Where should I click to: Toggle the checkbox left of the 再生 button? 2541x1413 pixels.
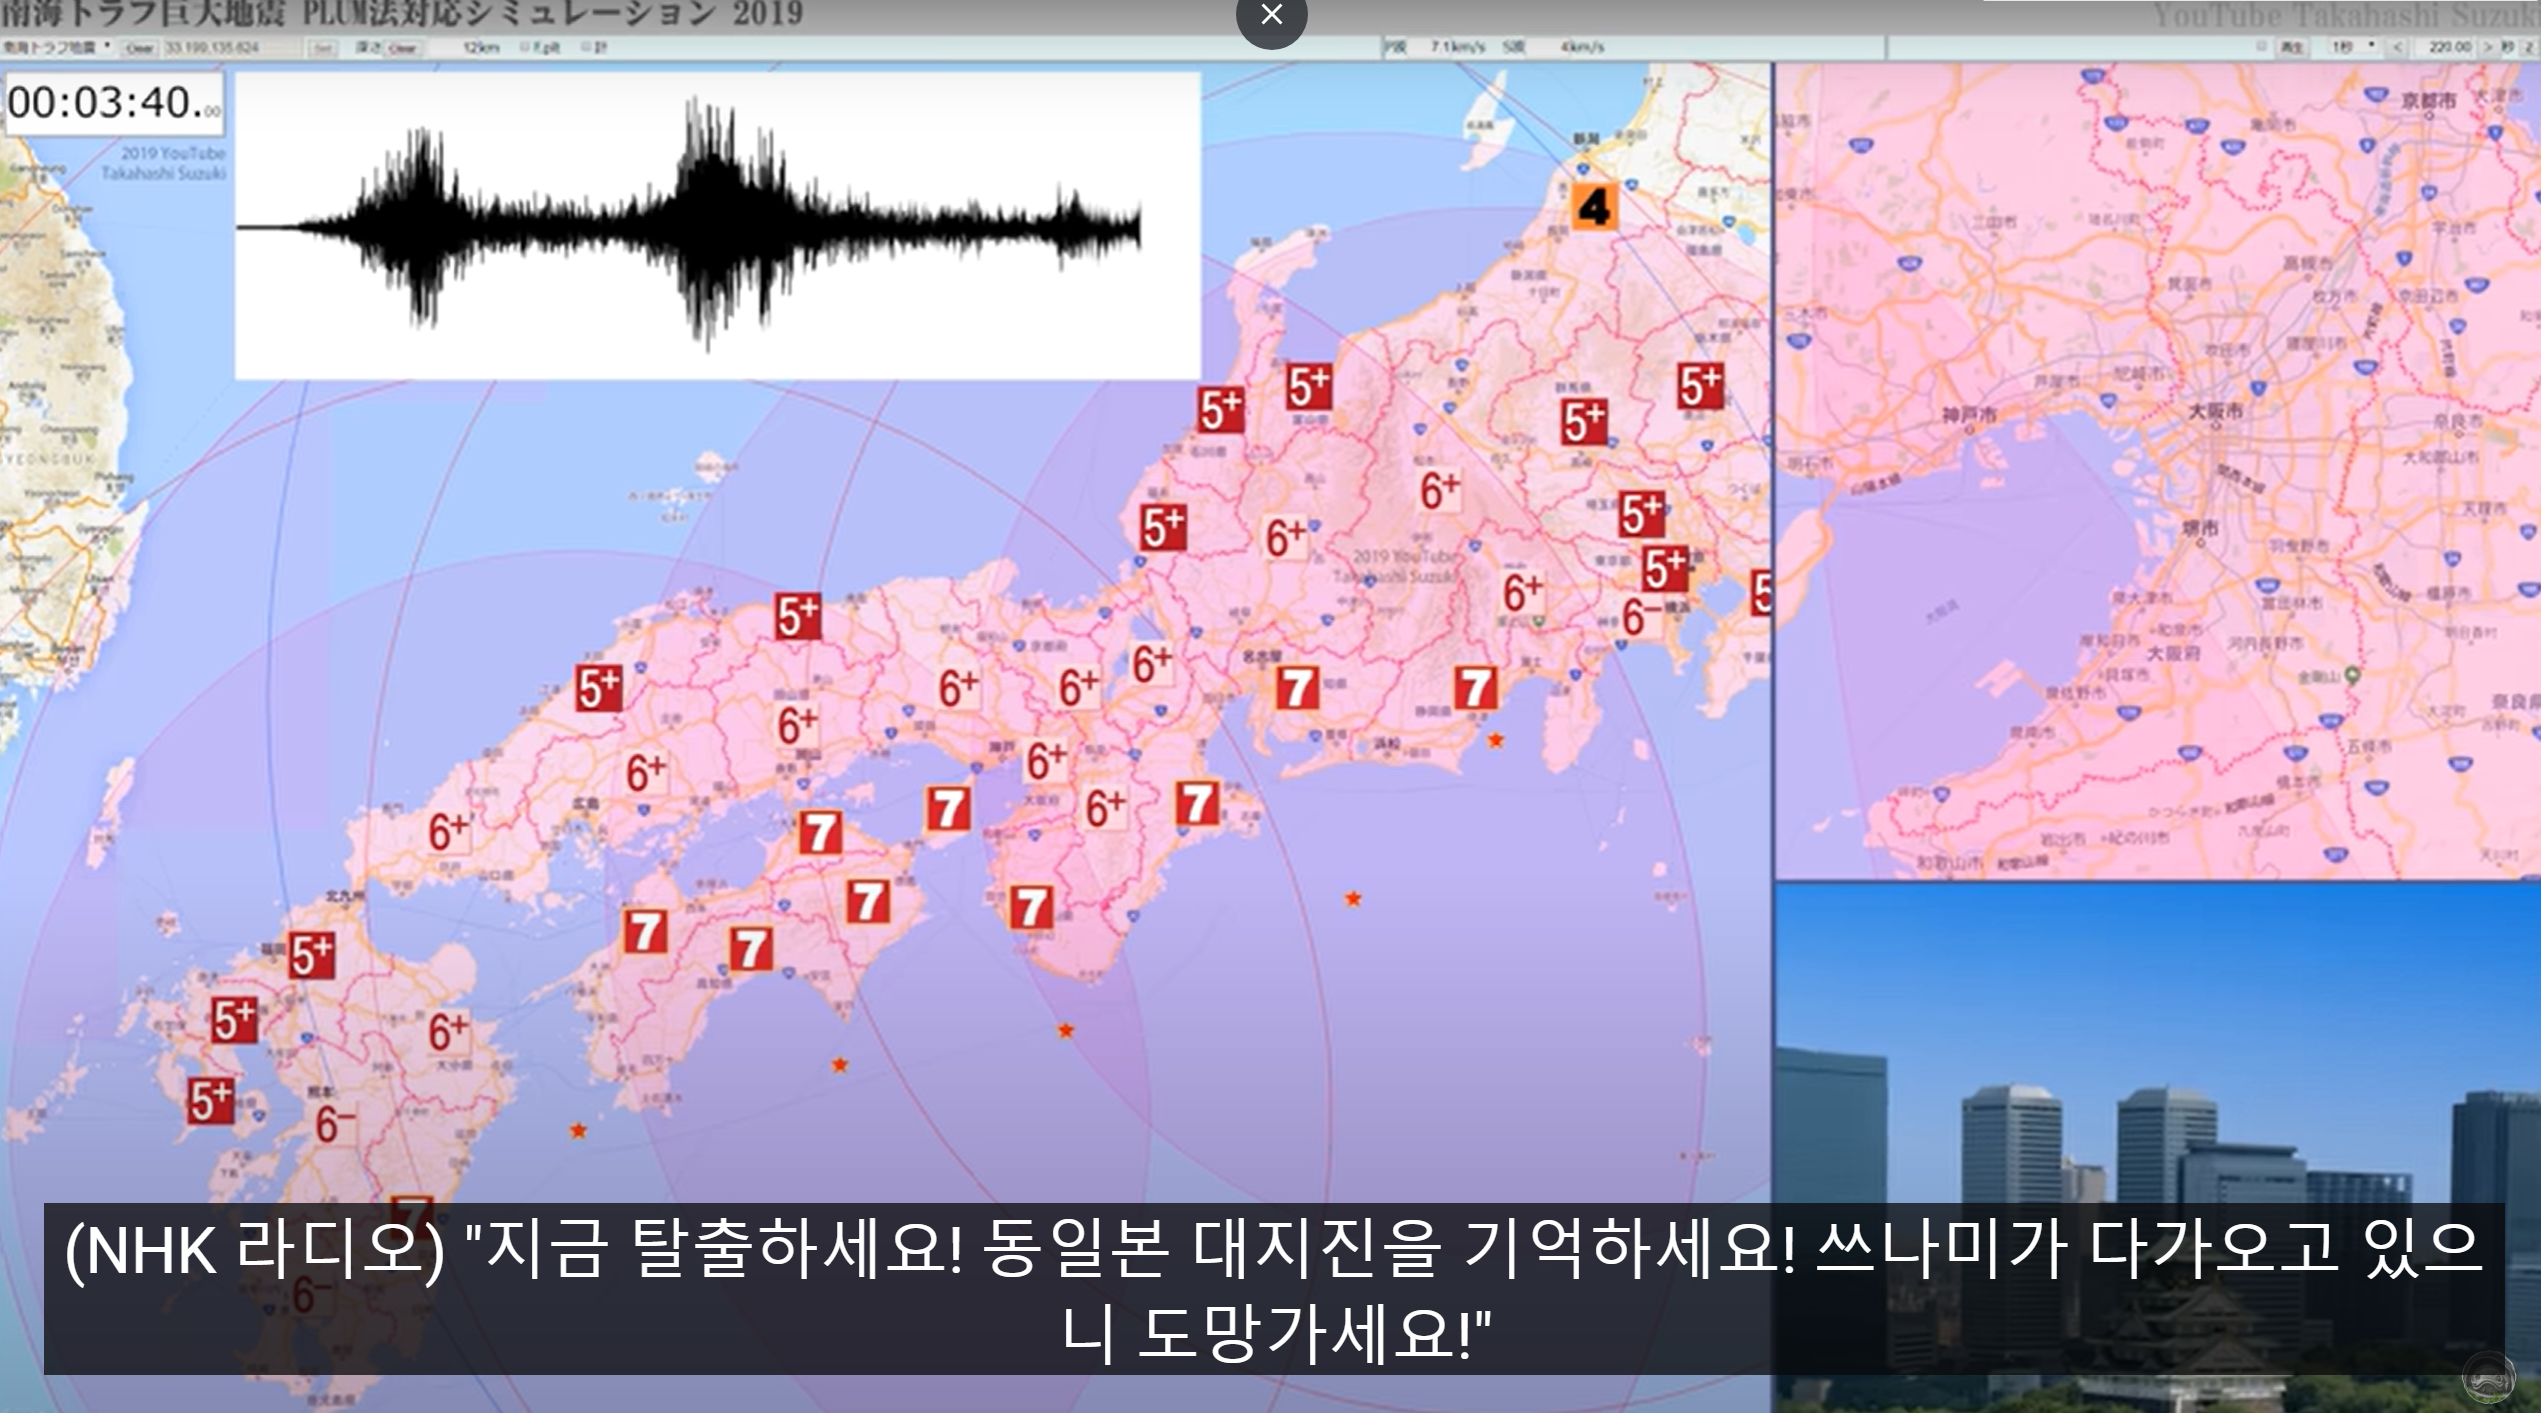click(x=2262, y=46)
